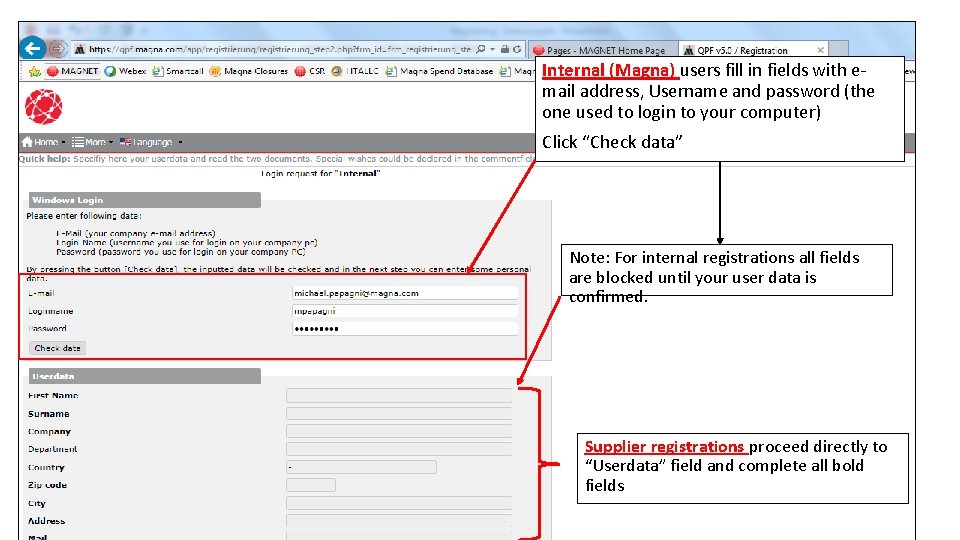This screenshot has width=960, height=540.
Task: Click the browser Forward arrow button
Action: tap(58, 48)
